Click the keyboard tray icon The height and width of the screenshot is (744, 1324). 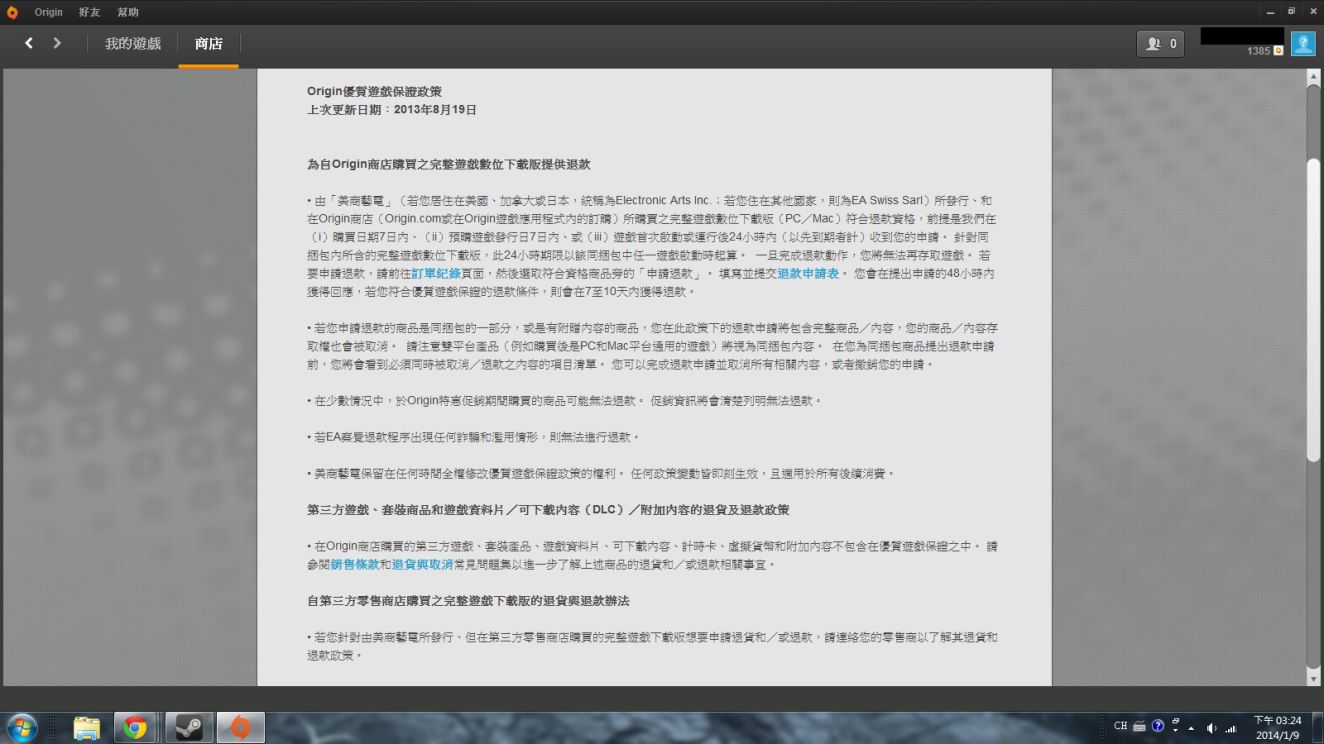coord(1139,727)
